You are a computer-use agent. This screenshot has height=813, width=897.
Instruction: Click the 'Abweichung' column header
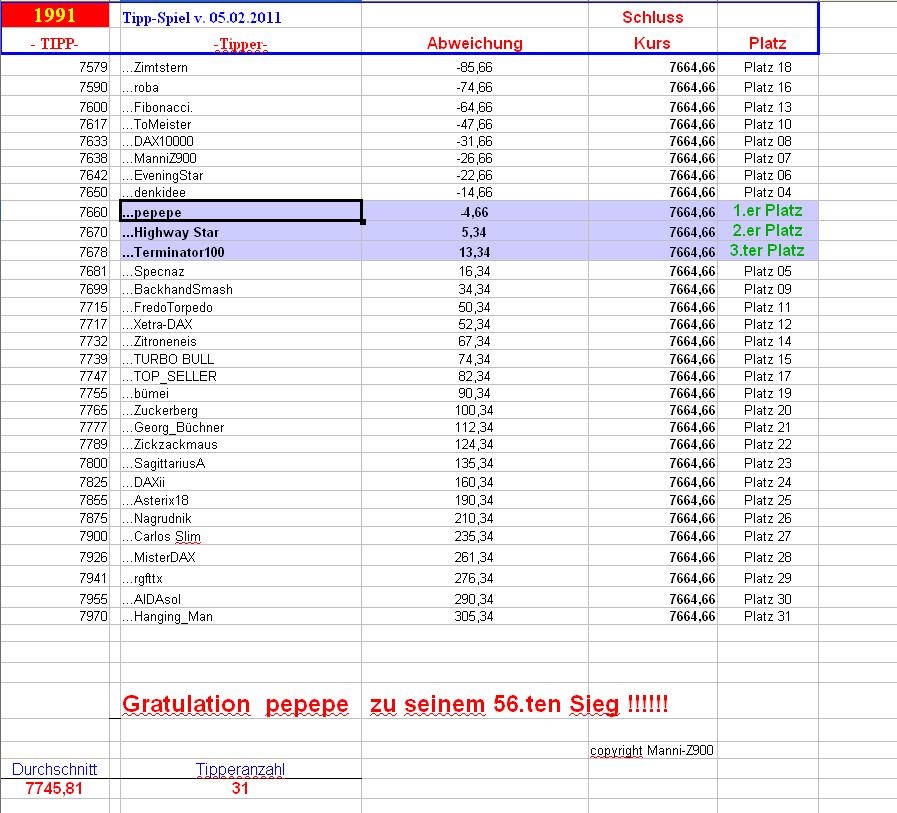[475, 43]
